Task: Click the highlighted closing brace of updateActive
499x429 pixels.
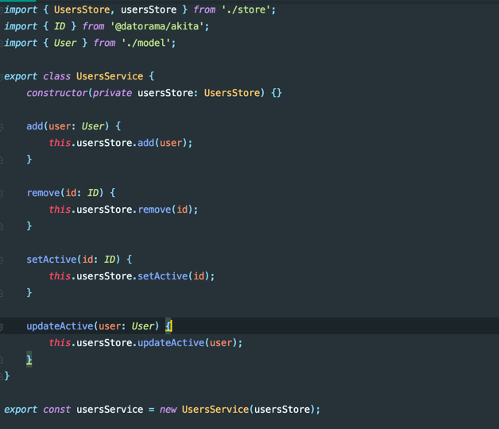Action: point(29,359)
